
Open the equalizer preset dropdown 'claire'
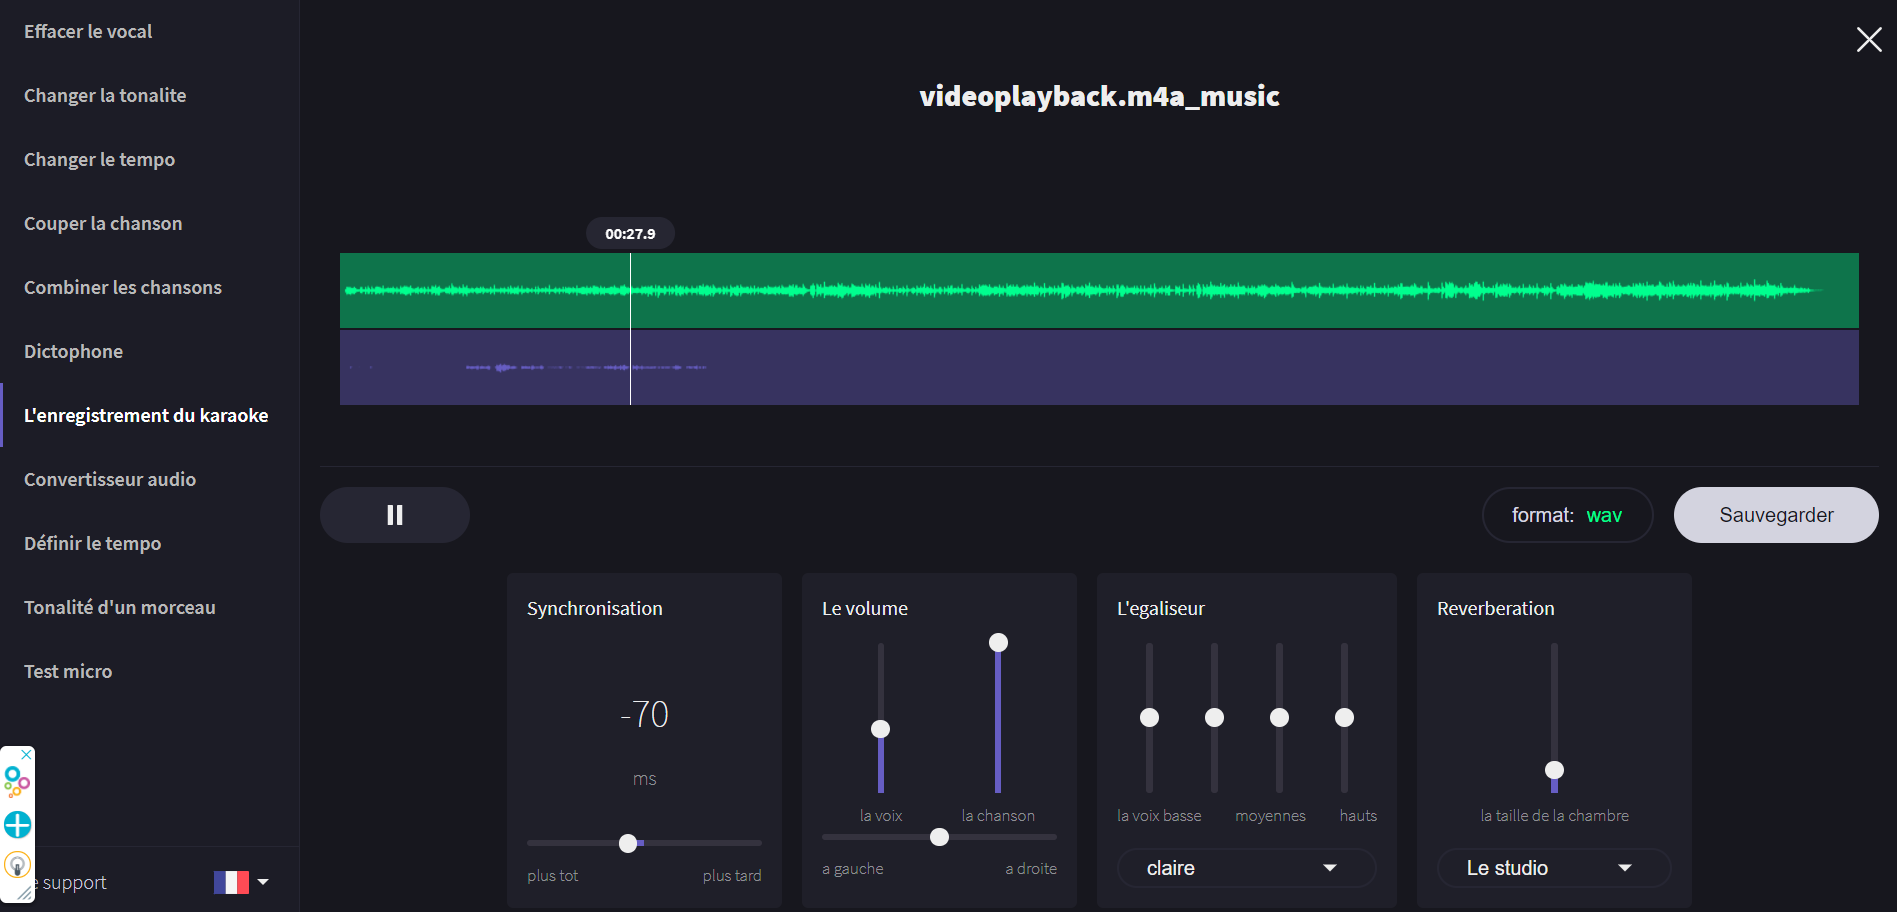pyautogui.click(x=1245, y=868)
